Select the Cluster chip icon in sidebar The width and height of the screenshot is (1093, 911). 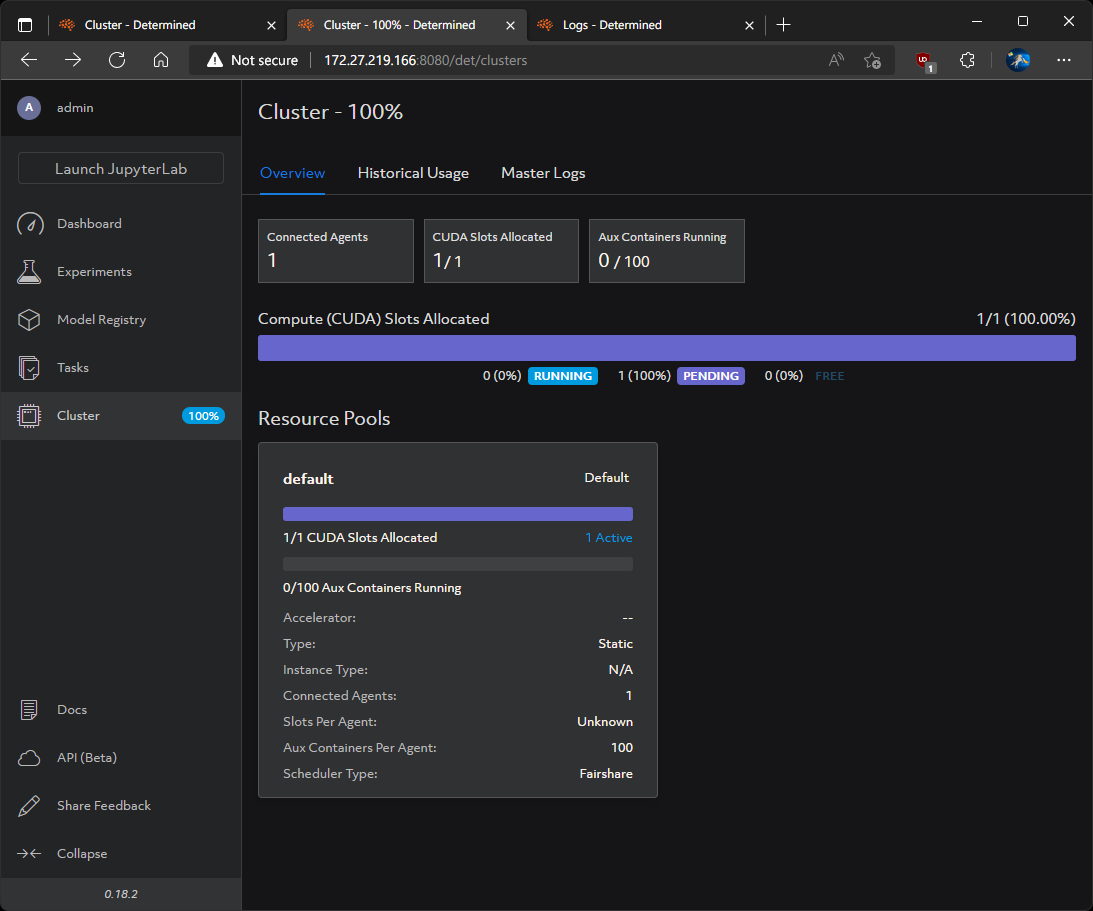pyautogui.click(x=29, y=415)
